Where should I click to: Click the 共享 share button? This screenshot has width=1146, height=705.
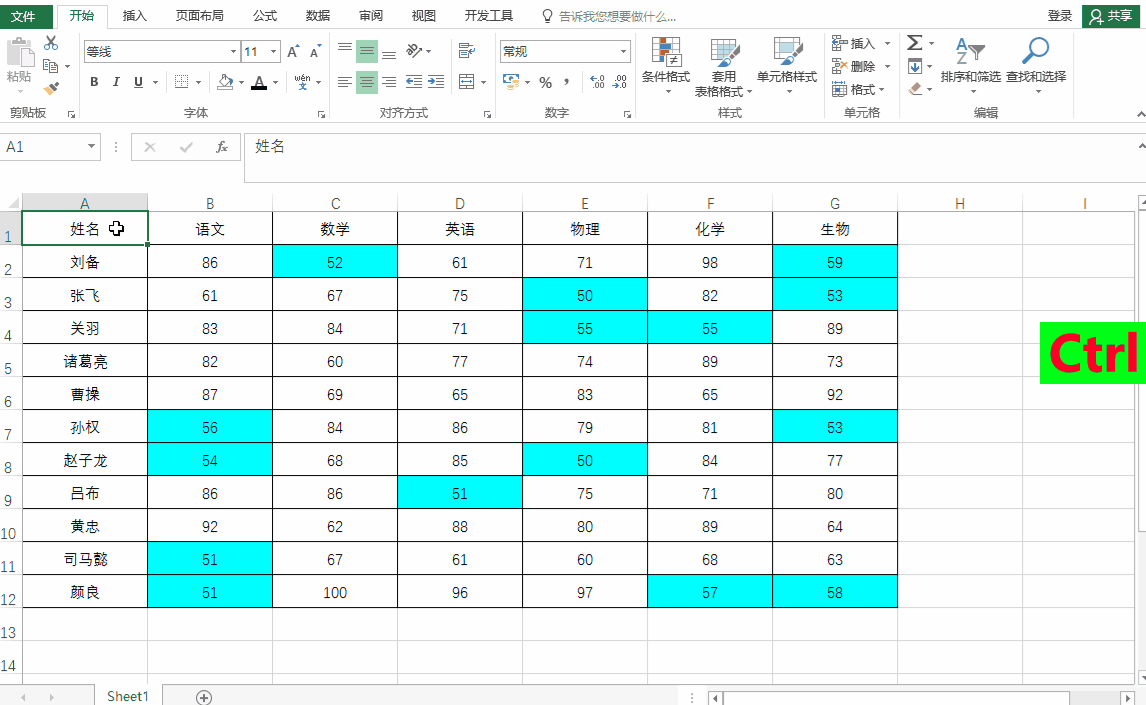(x=1111, y=16)
